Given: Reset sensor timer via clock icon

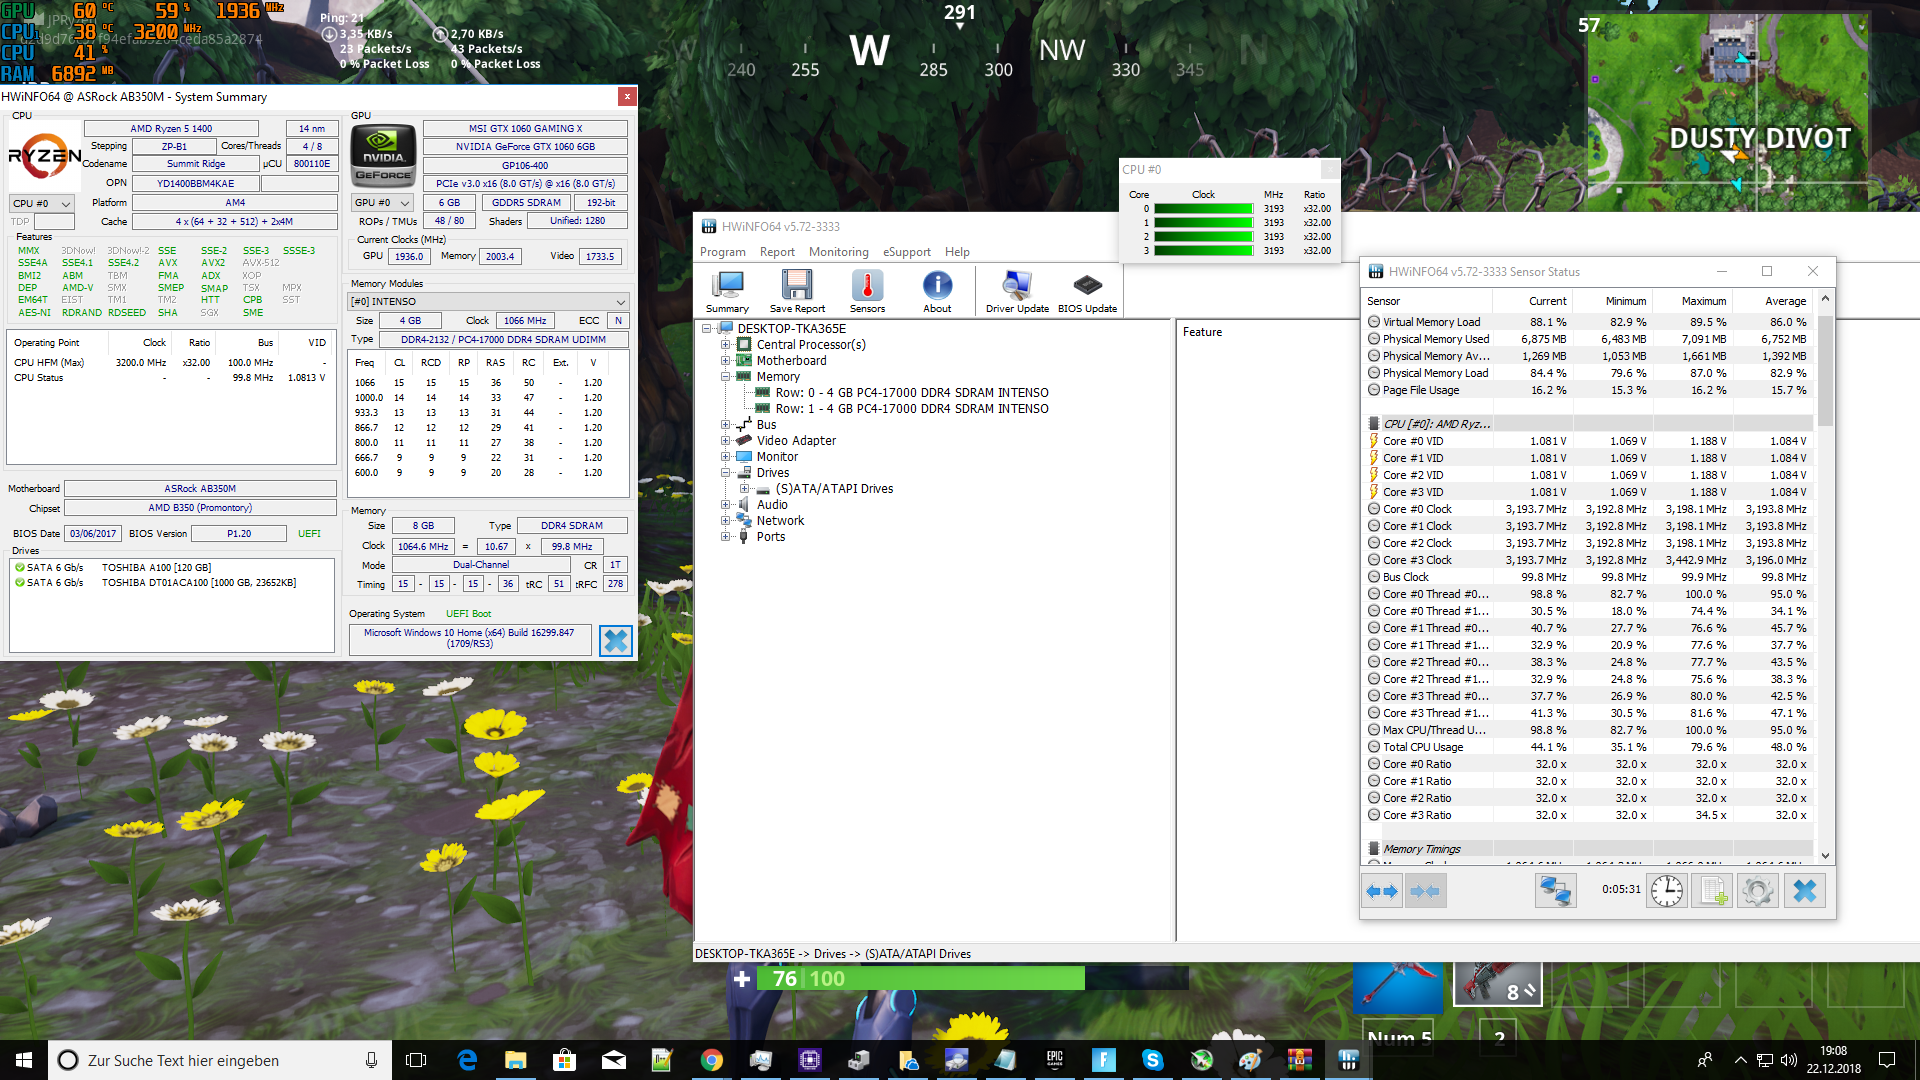Looking at the screenshot, I should pos(1666,890).
